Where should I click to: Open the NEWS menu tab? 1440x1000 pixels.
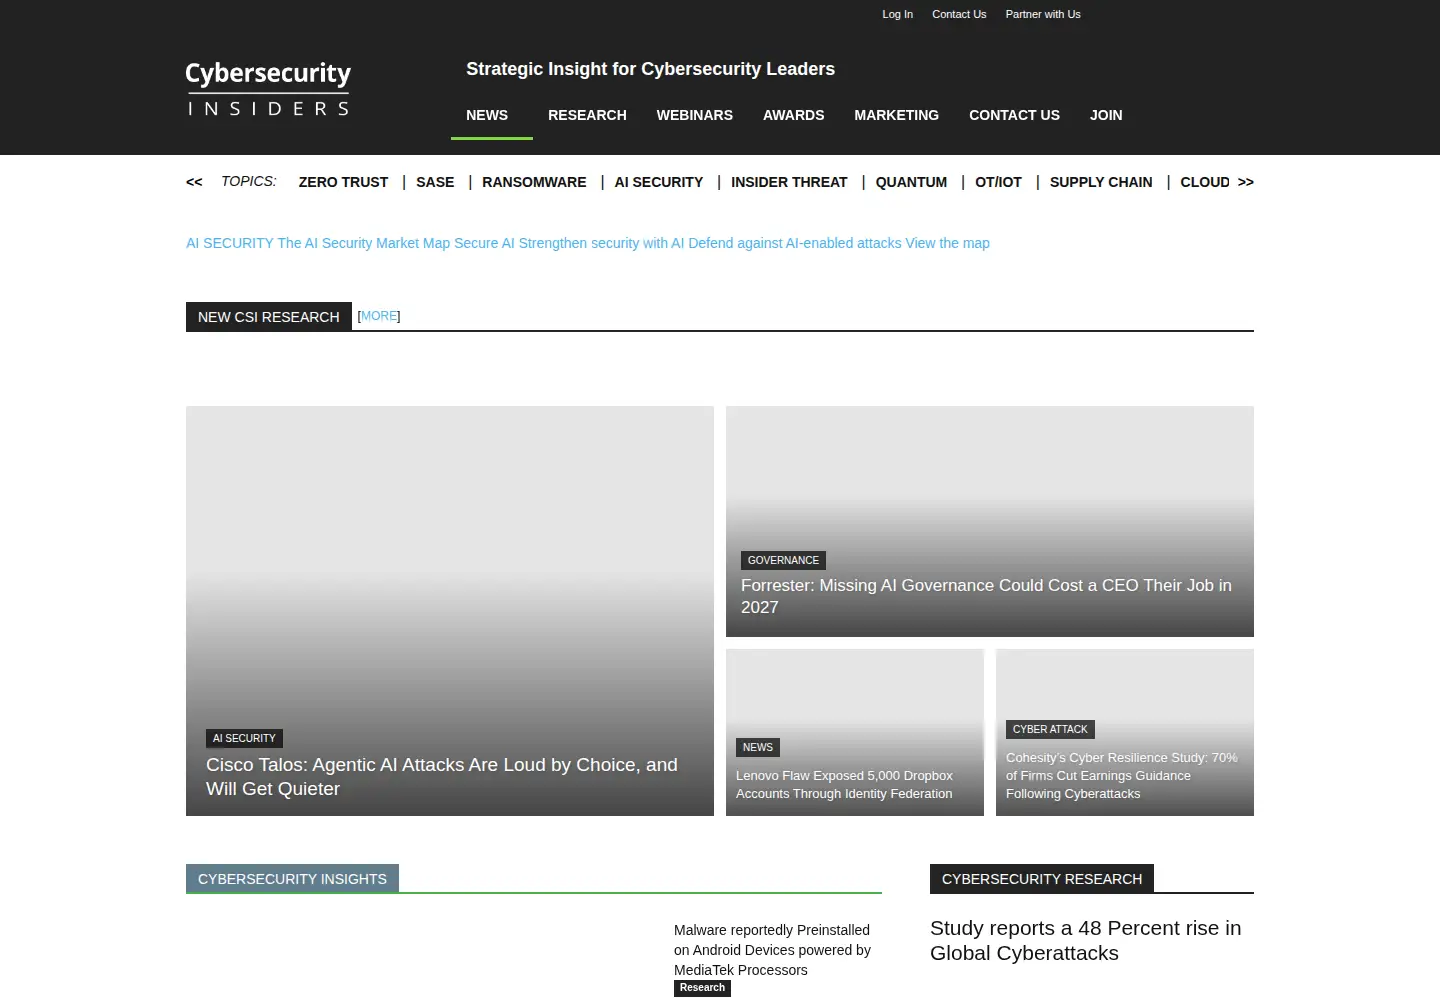487,115
